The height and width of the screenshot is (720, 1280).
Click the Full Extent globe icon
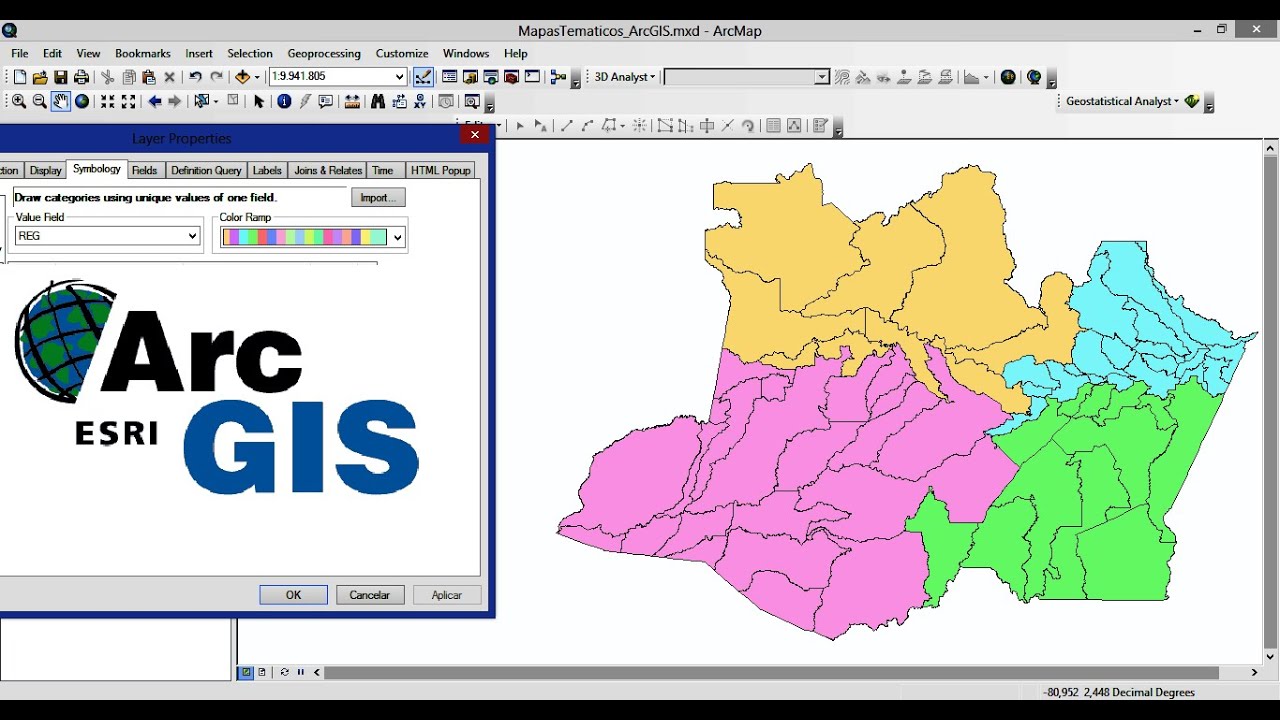click(x=82, y=101)
